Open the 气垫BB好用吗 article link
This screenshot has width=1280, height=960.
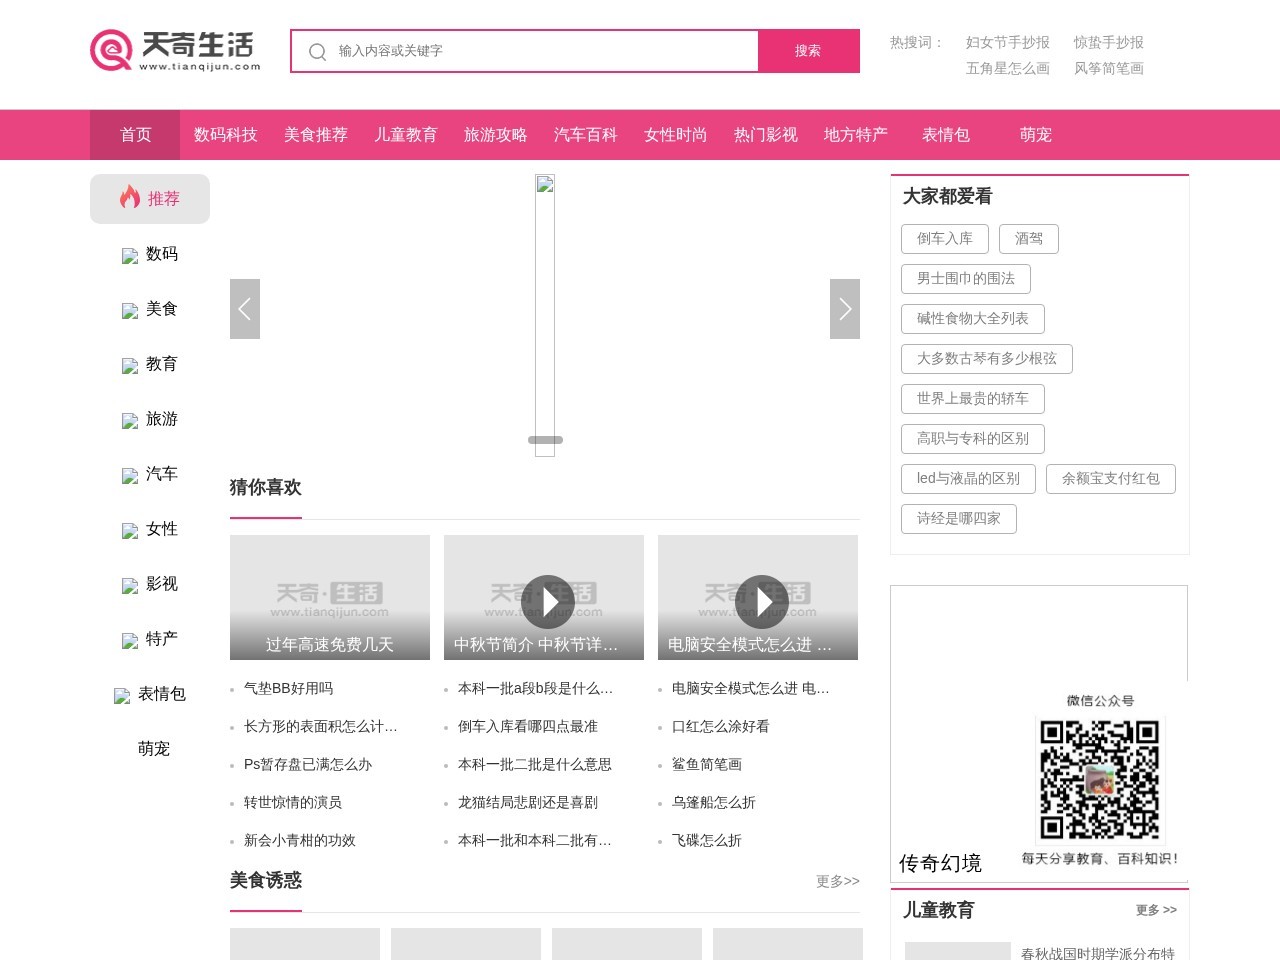289,689
